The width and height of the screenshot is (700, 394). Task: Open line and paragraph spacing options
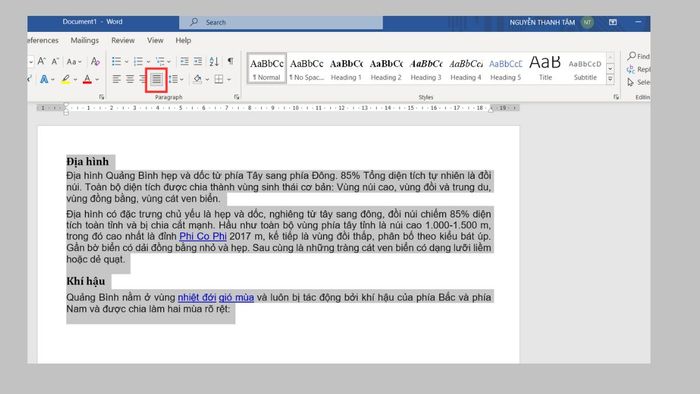[174, 79]
